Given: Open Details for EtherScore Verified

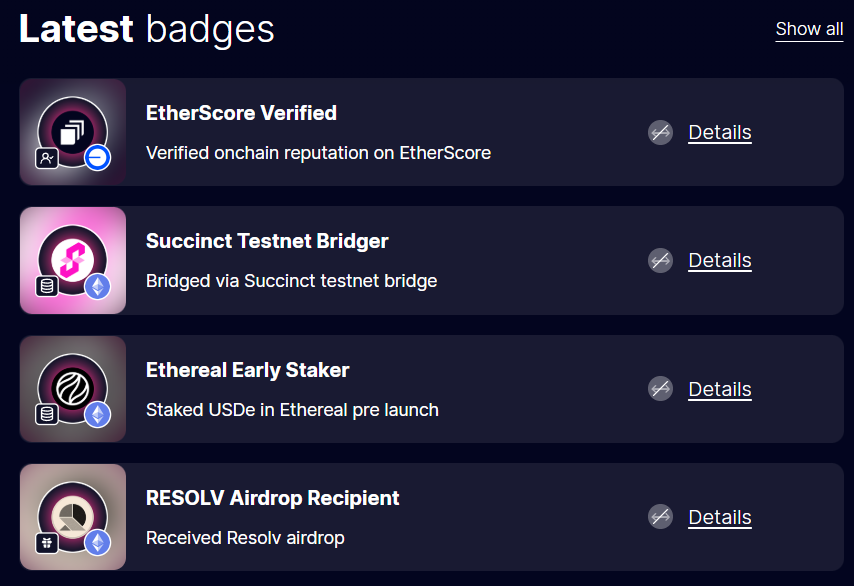Looking at the screenshot, I should coord(719,132).
